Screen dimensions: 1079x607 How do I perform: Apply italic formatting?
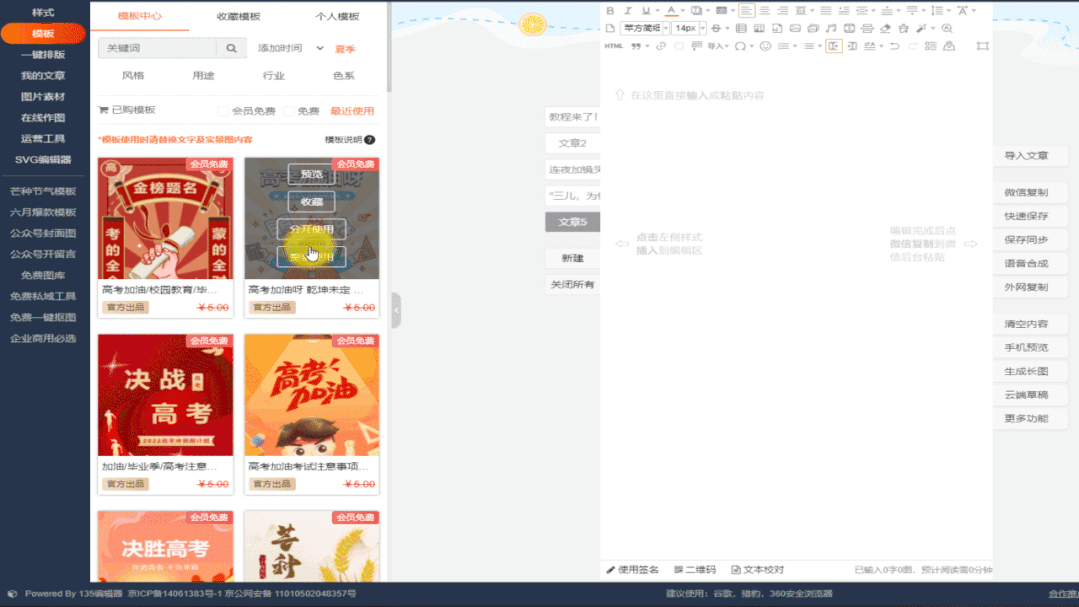tap(628, 10)
